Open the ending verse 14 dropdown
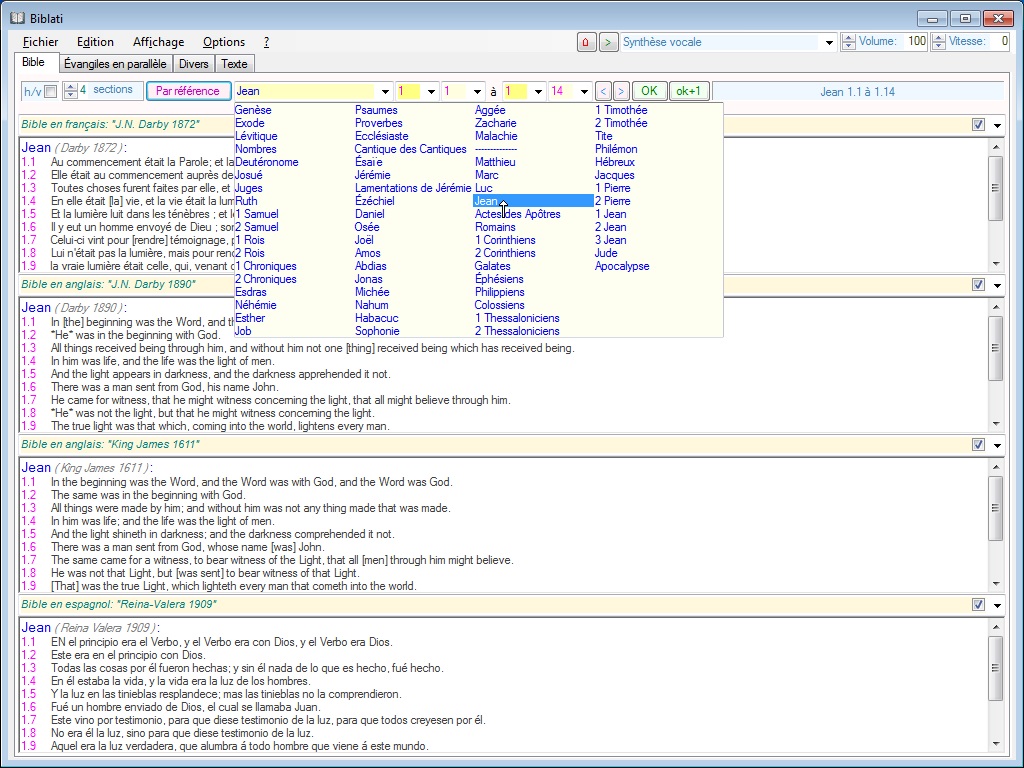Image resolution: width=1024 pixels, height=768 pixels. point(585,91)
